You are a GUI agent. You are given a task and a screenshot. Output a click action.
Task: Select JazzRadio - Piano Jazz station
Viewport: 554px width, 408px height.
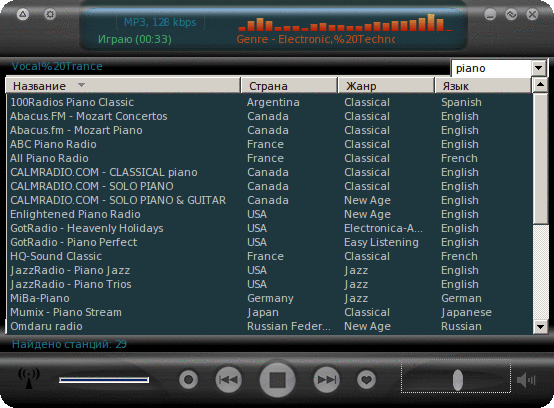(x=269, y=270)
